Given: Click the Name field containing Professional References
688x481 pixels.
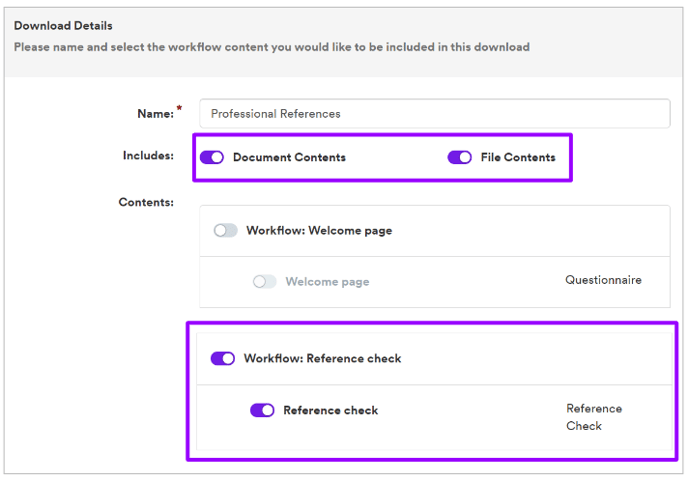Looking at the screenshot, I should coord(434,114).
